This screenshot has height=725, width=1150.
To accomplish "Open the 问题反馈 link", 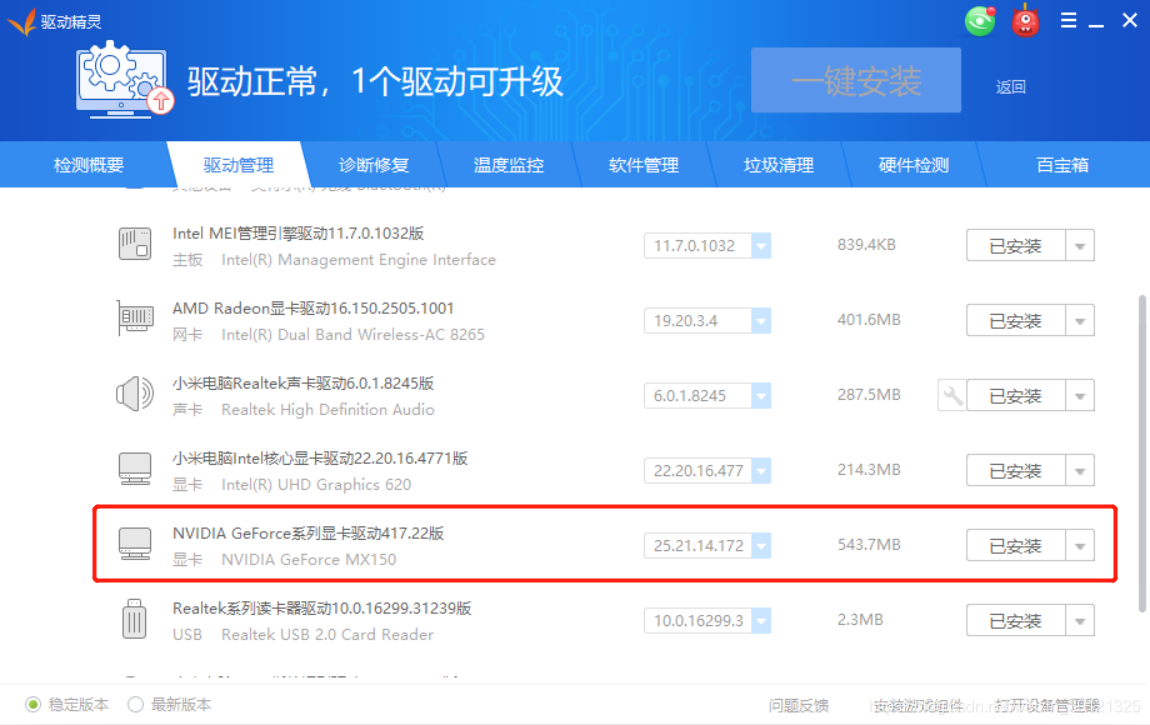I will (x=799, y=705).
